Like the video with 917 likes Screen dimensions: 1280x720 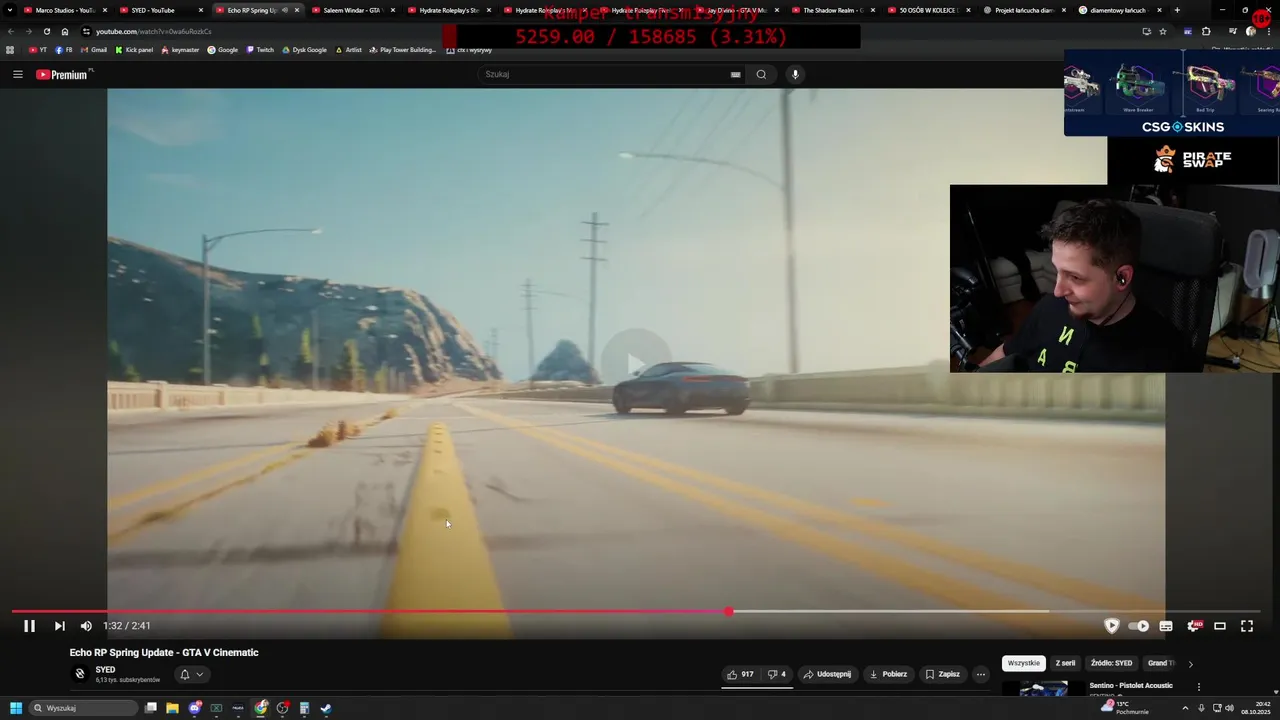tap(740, 674)
